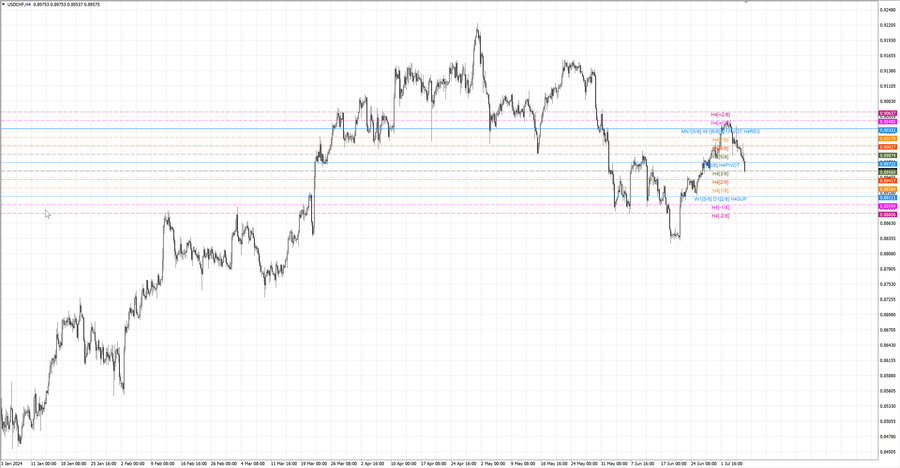Click the H4[1/8] orange level label
900x468 pixels.
720,191
